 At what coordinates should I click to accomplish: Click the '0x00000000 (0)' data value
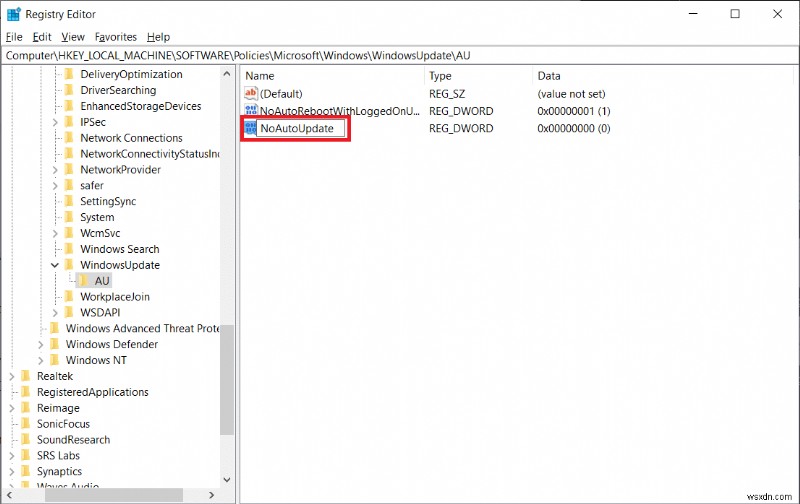pos(573,128)
